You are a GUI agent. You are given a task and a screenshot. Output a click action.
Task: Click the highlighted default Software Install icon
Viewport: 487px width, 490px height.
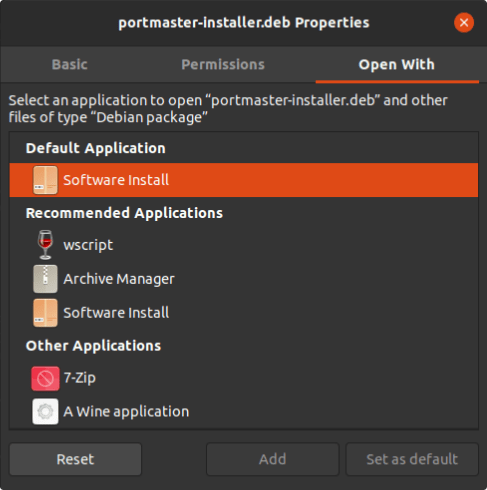click(45, 180)
